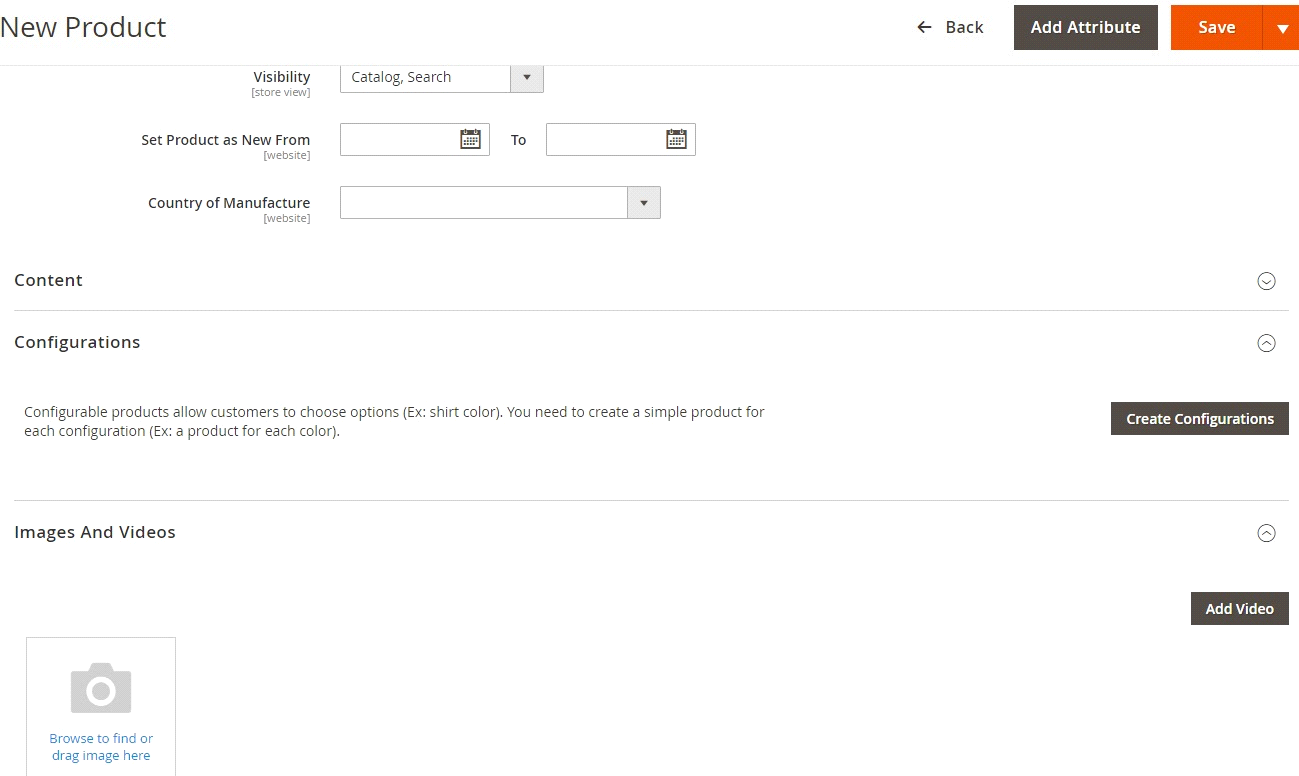Open the Country of Manufacture dropdown
This screenshot has width=1299, height=776.
point(644,202)
